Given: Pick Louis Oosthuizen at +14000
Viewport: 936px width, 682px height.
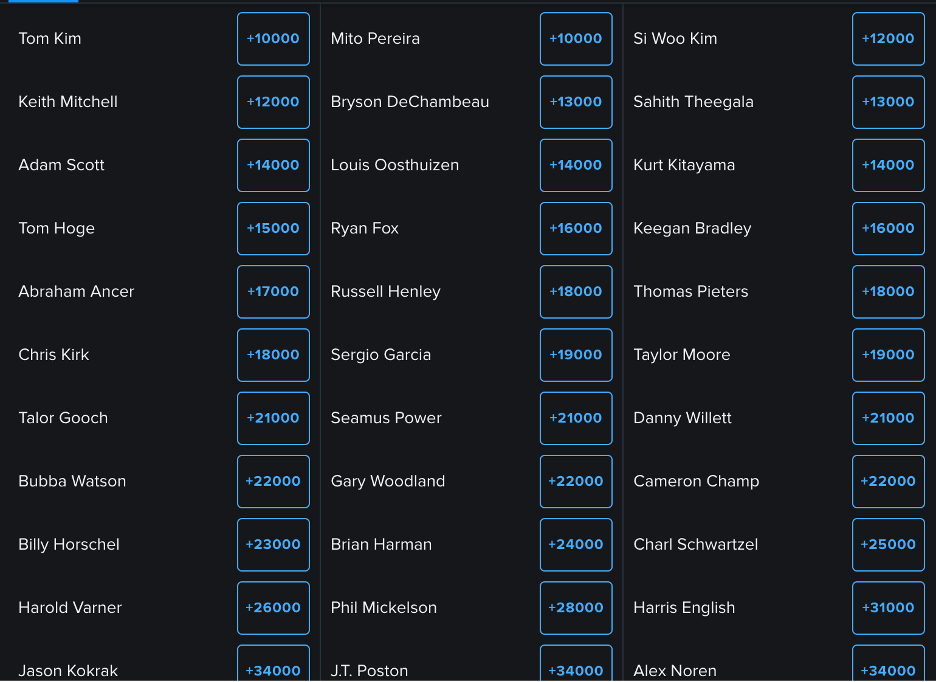Looking at the screenshot, I should click(x=576, y=165).
